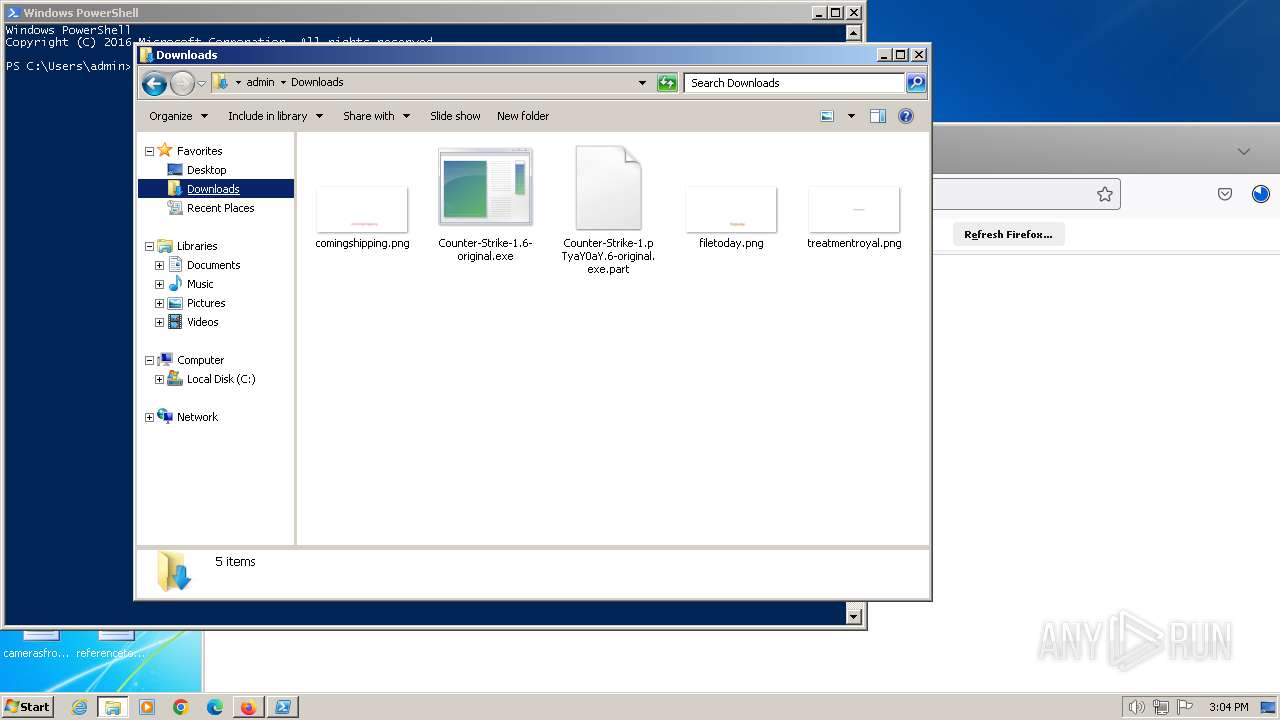The height and width of the screenshot is (720, 1280).
Task: Open Include in library menu
Action: tap(276, 116)
